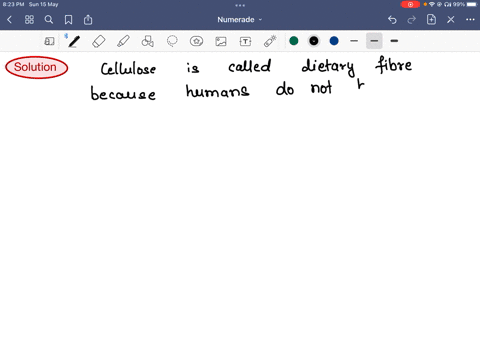Choose the blue pen color

tap(334, 41)
